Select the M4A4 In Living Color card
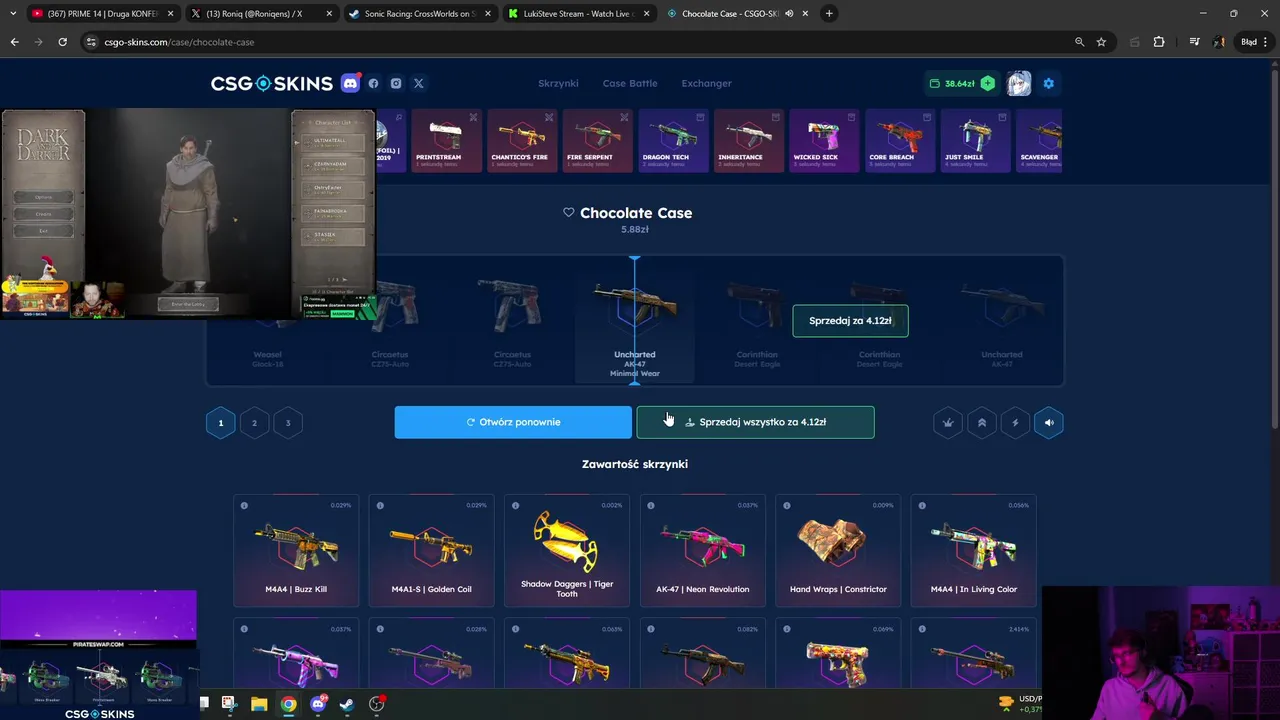The height and width of the screenshot is (720, 1280). coord(974,551)
